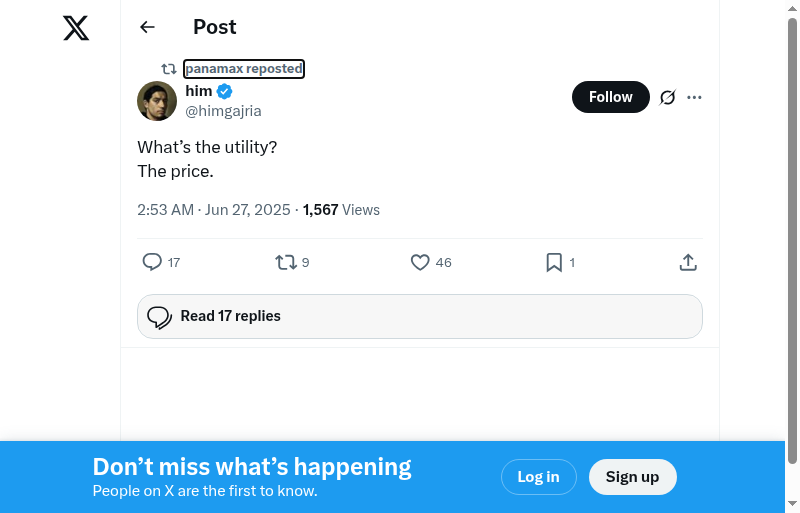Click the Sign up button

632,477
